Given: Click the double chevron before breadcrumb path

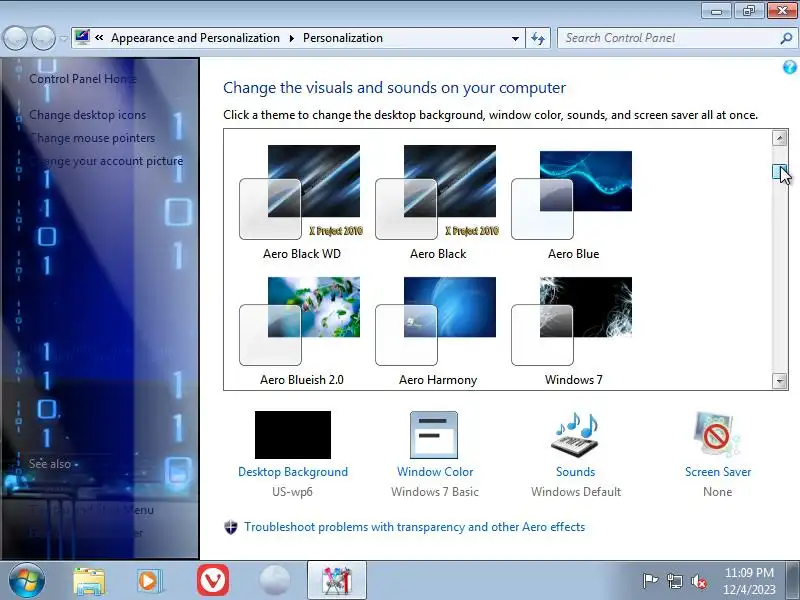Looking at the screenshot, I should (99, 37).
